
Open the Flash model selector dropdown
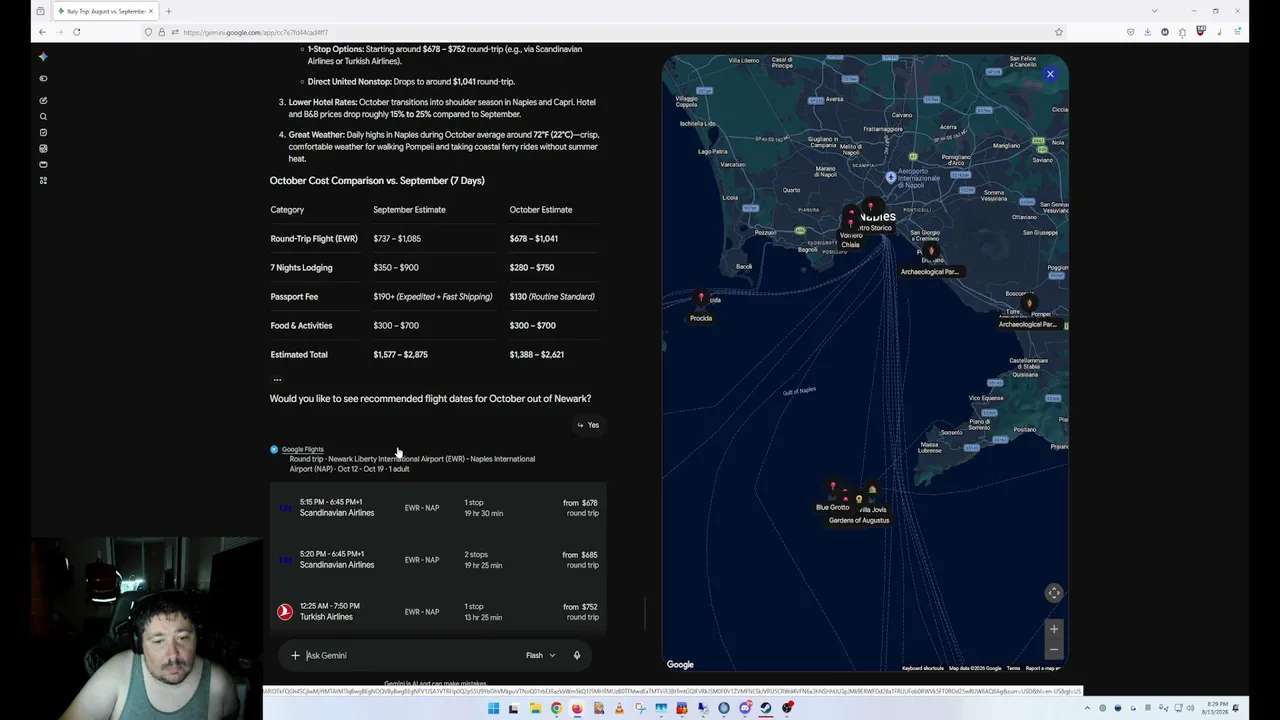pos(540,656)
